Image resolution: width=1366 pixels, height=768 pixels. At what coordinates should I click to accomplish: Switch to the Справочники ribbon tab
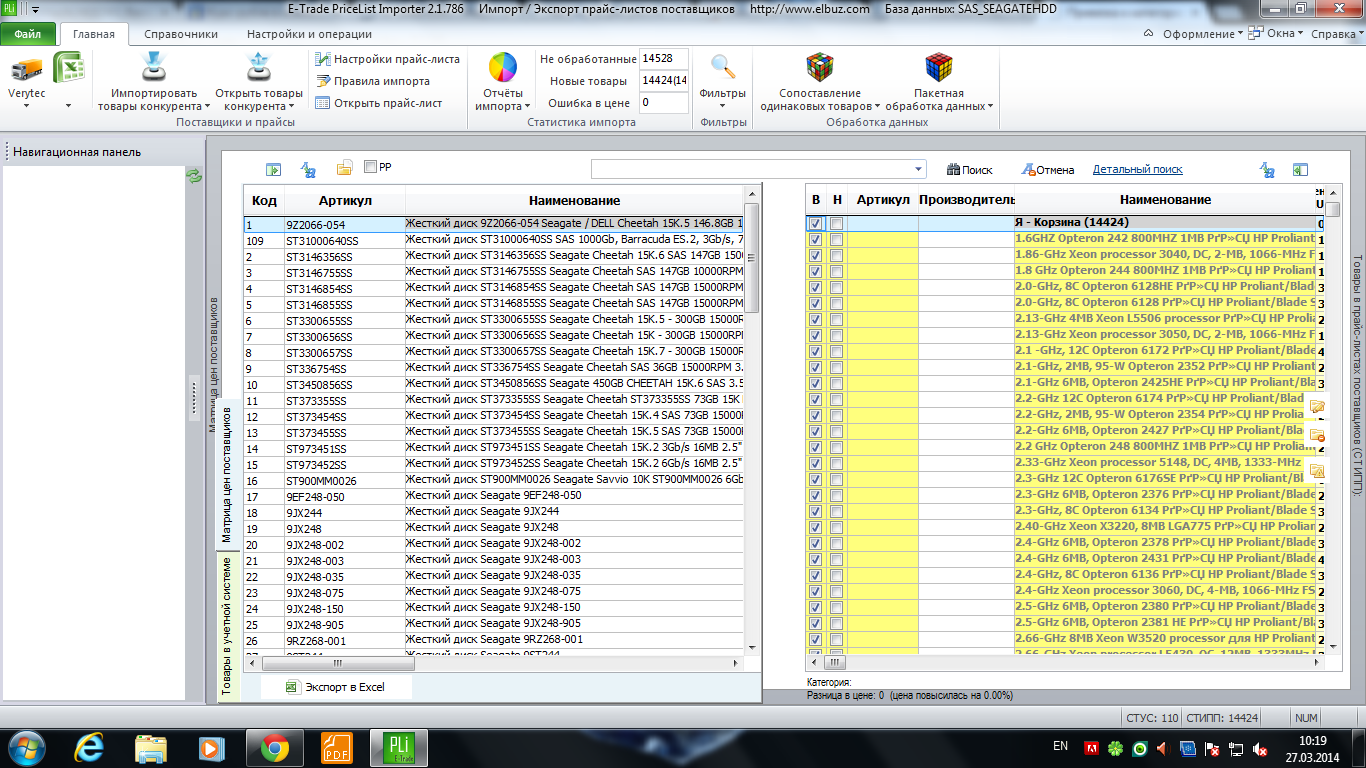tap(181, 34)
